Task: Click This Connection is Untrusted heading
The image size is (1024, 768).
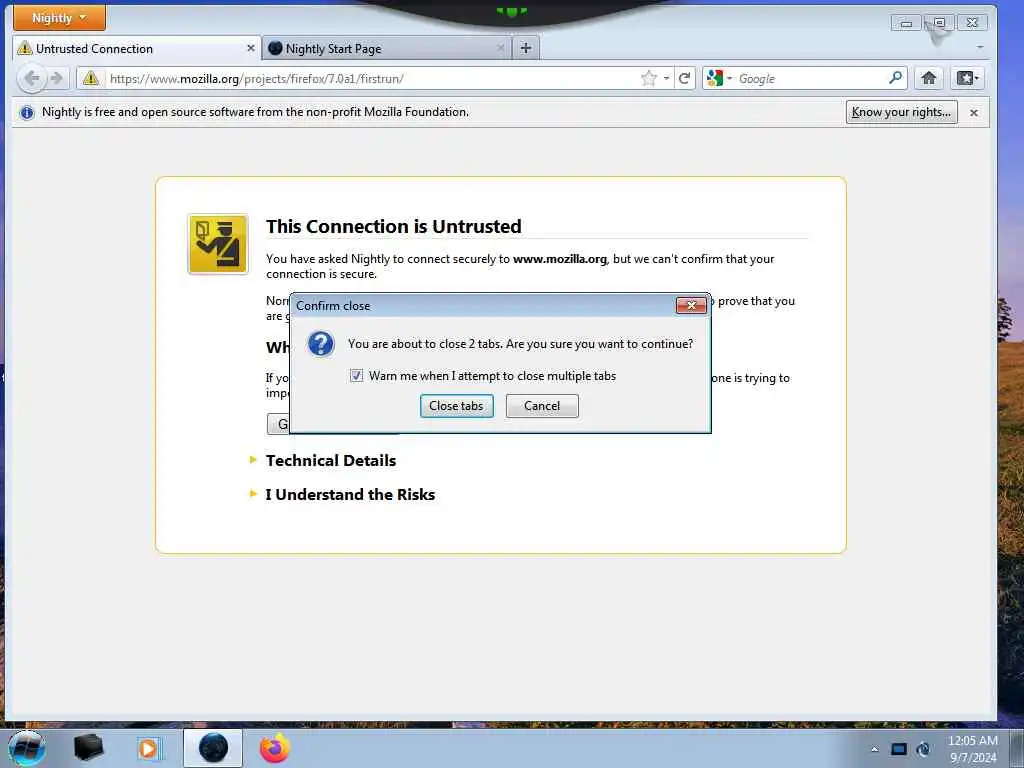Action: [394, 227]
